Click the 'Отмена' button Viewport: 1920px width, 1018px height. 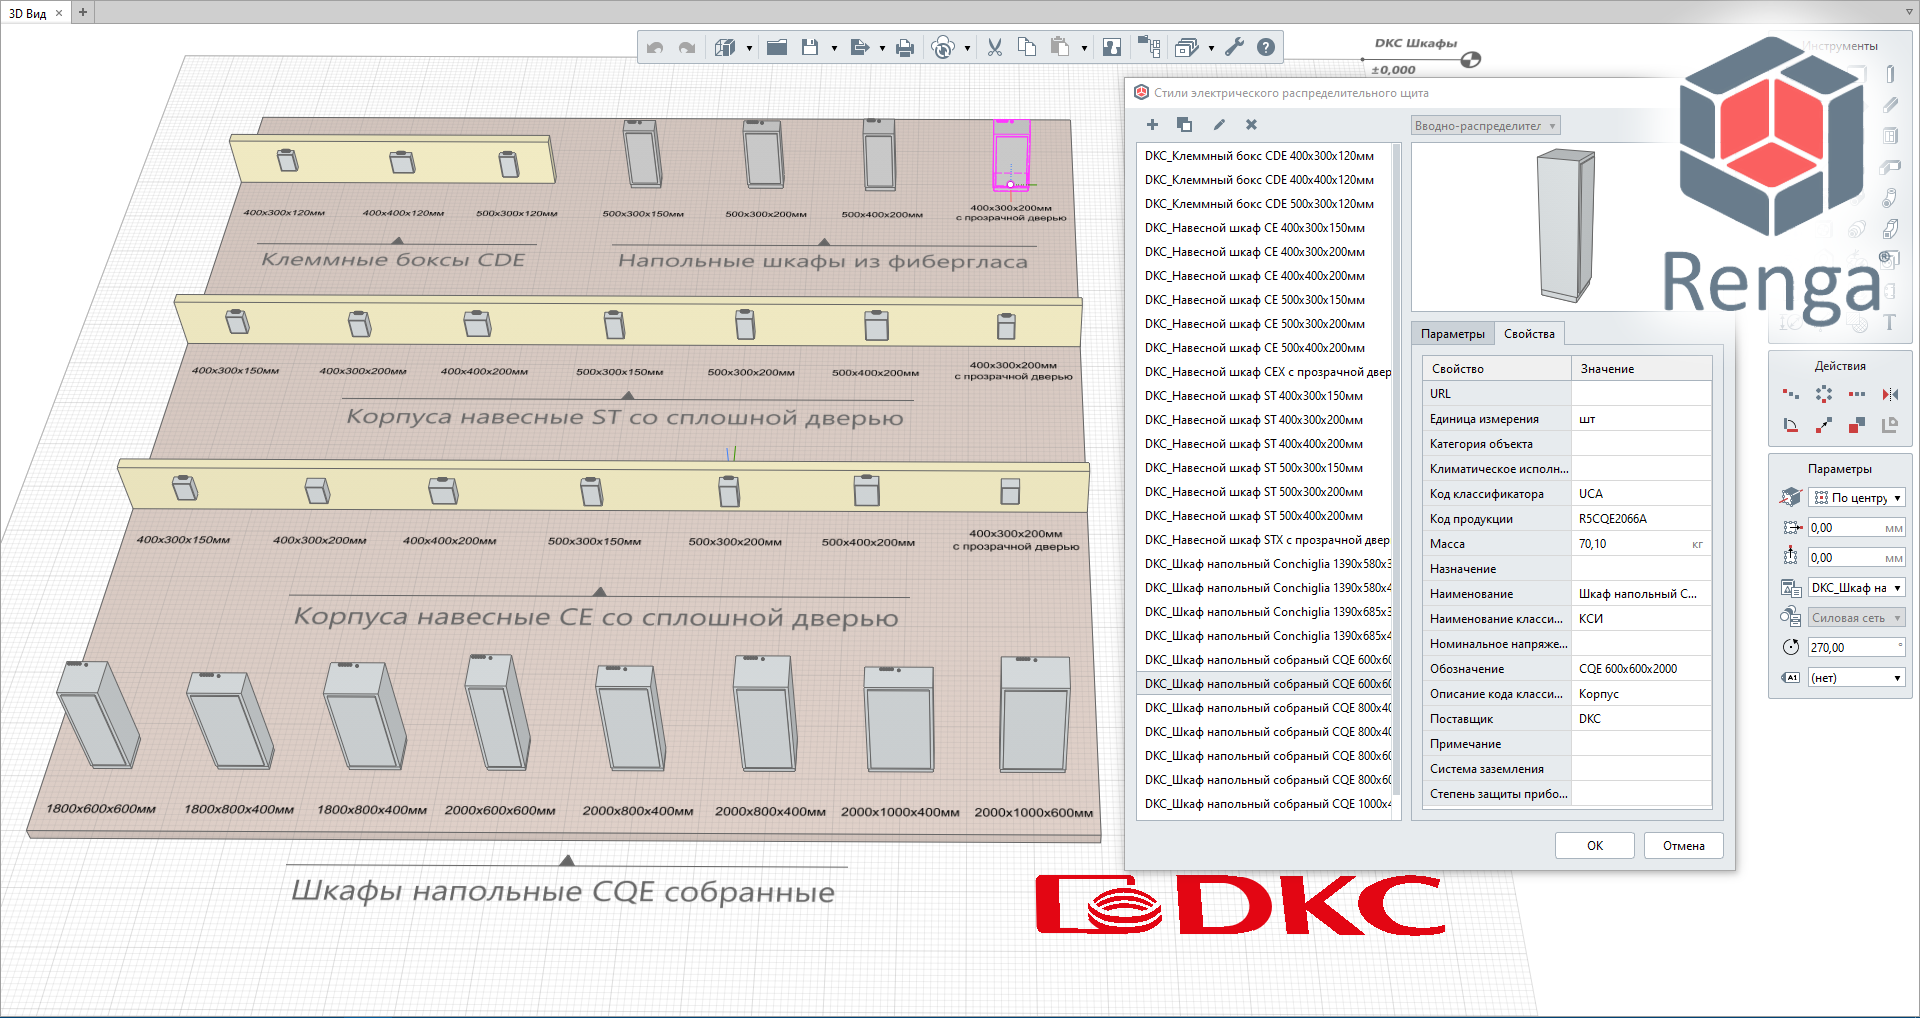coord(1684,846)
